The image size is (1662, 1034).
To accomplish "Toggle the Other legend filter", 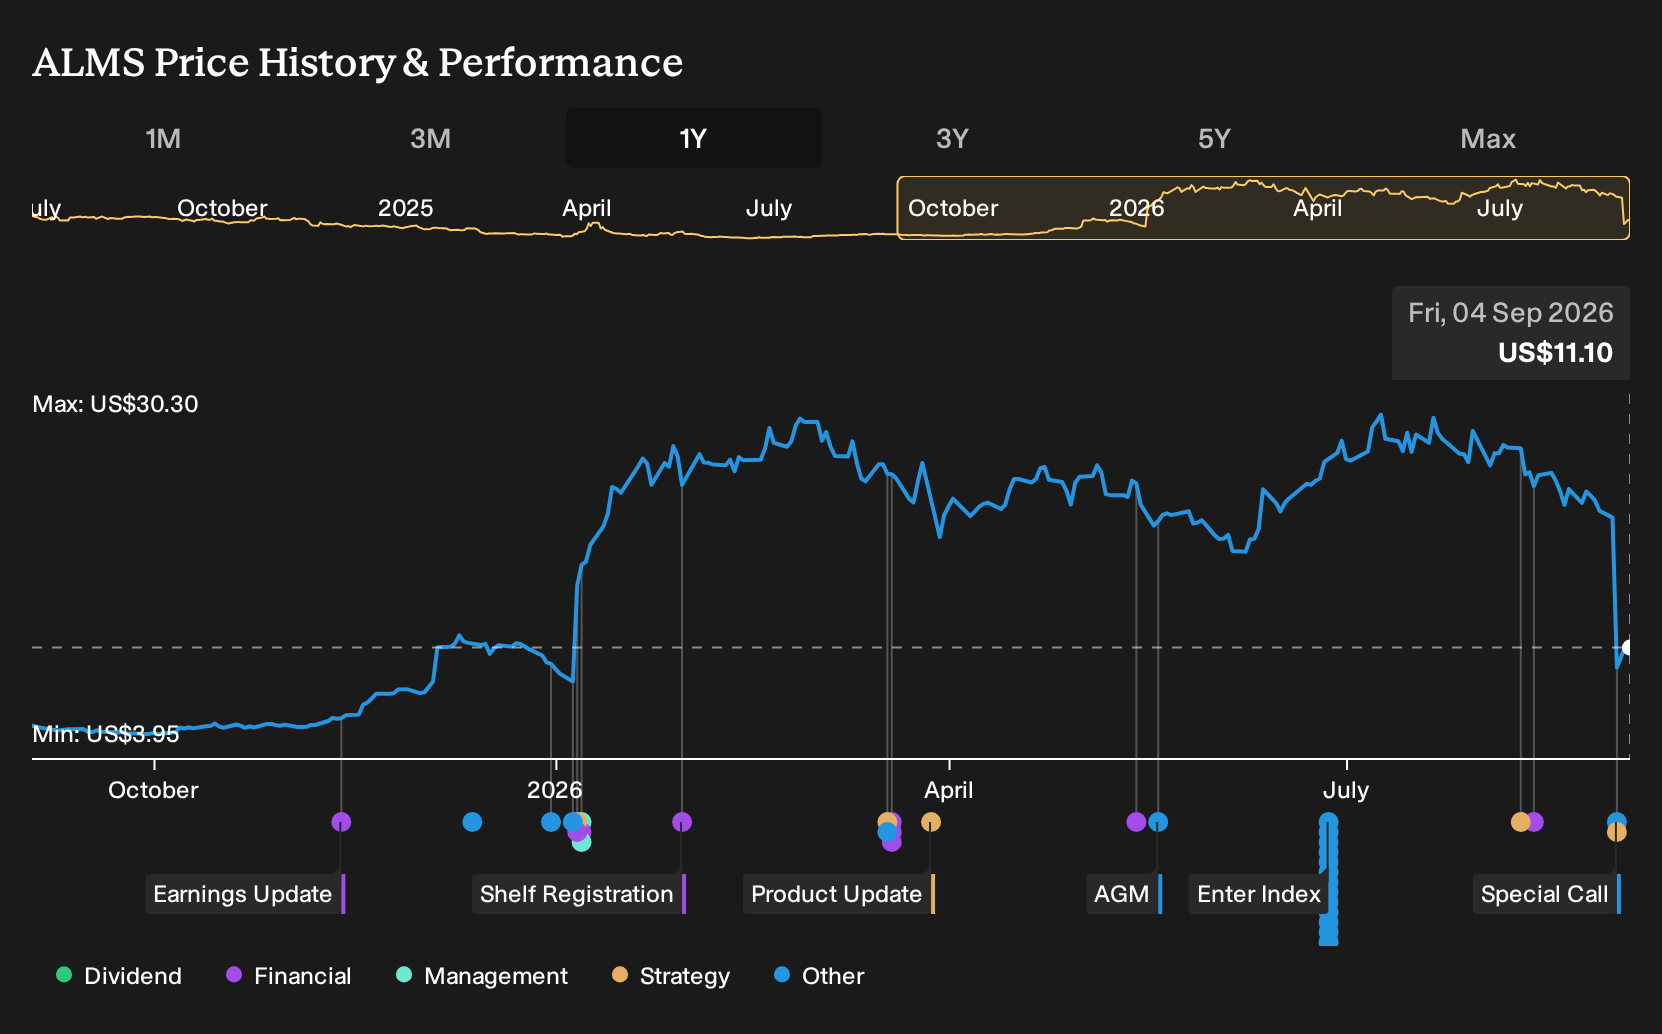I will [x=819, y=976].
